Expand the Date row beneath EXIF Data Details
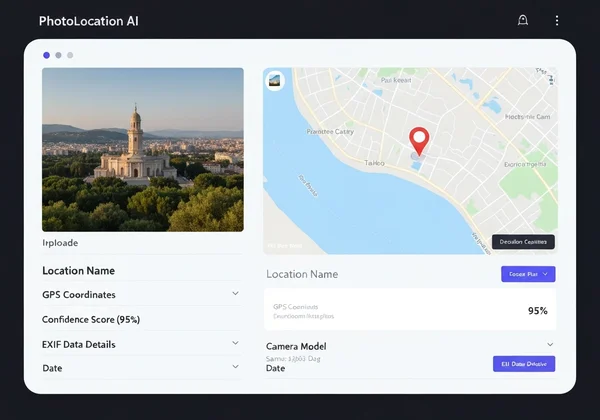600x420 pixels. click(x=235, y=368)
